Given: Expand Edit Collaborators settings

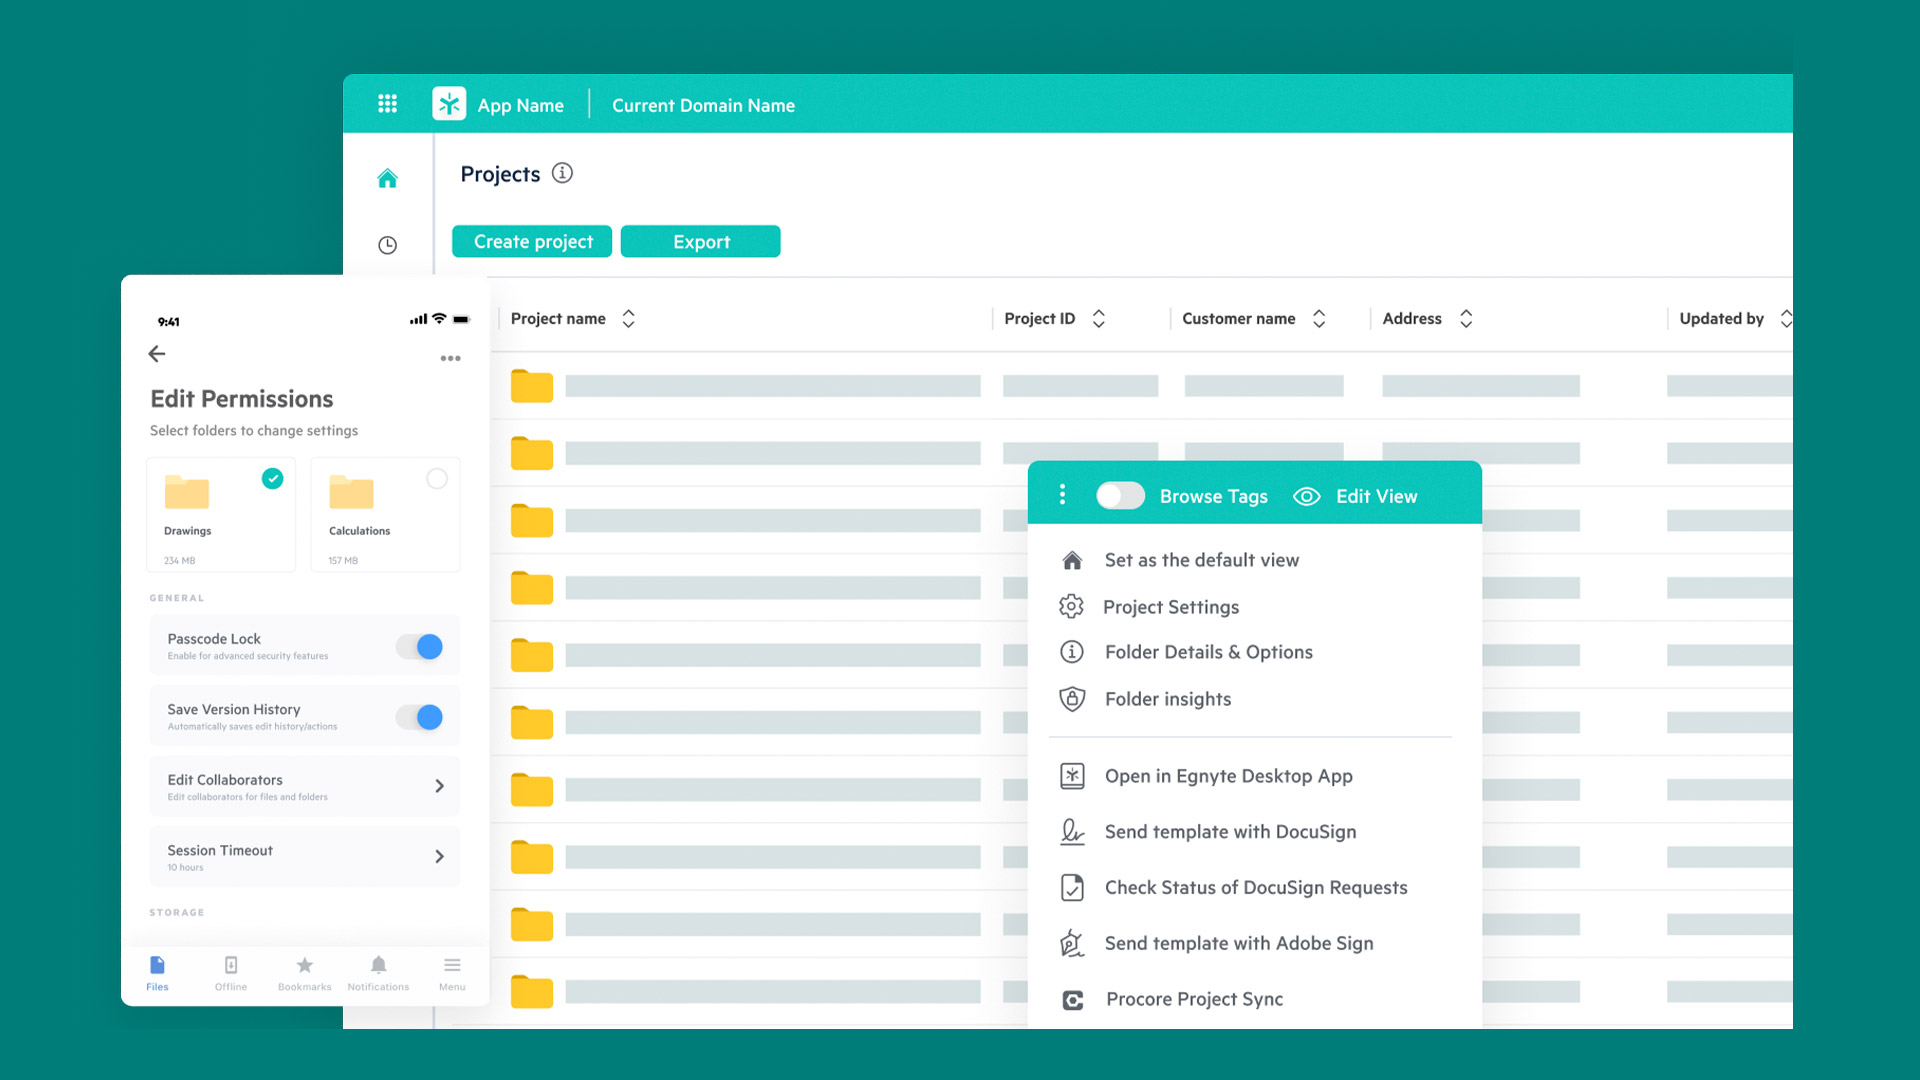Looking at the screenshot, I should click(x=438, y=786).
